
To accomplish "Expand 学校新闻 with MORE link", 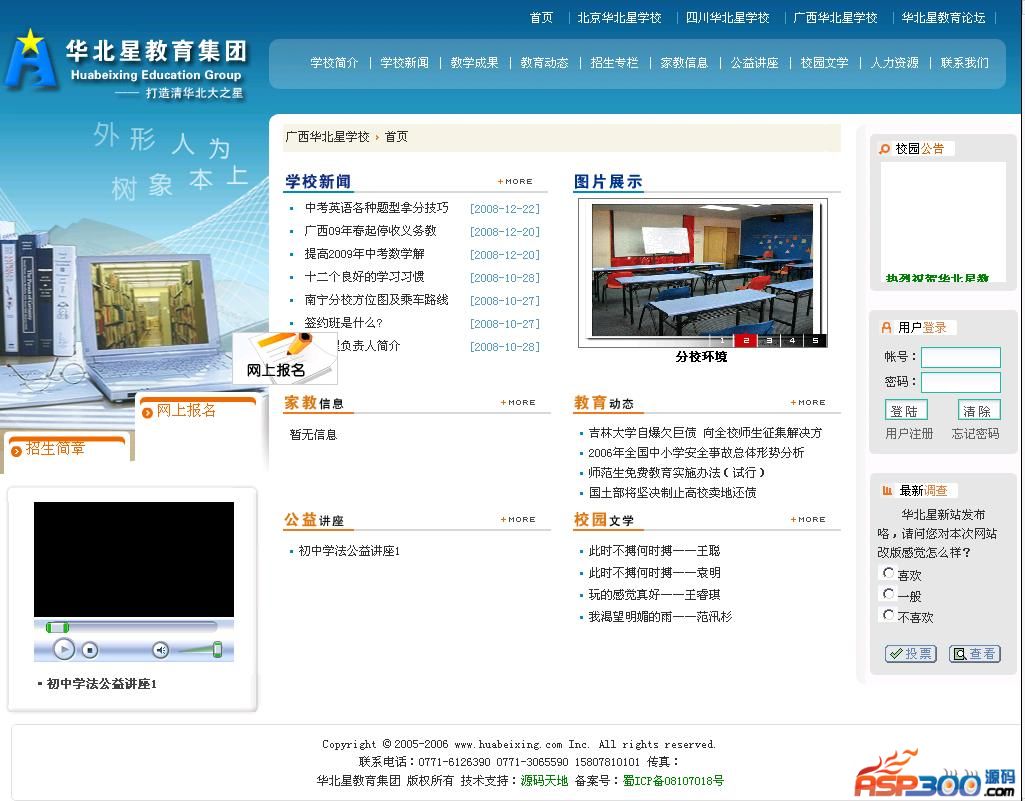I will 516,182.
